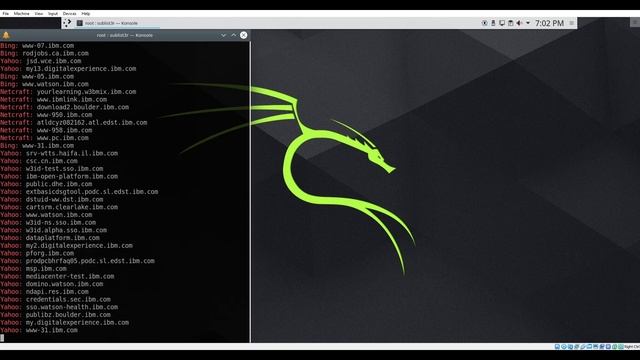Click the removable device tray icon
This screenshot has height=360, width=640.
coord(493,23)
